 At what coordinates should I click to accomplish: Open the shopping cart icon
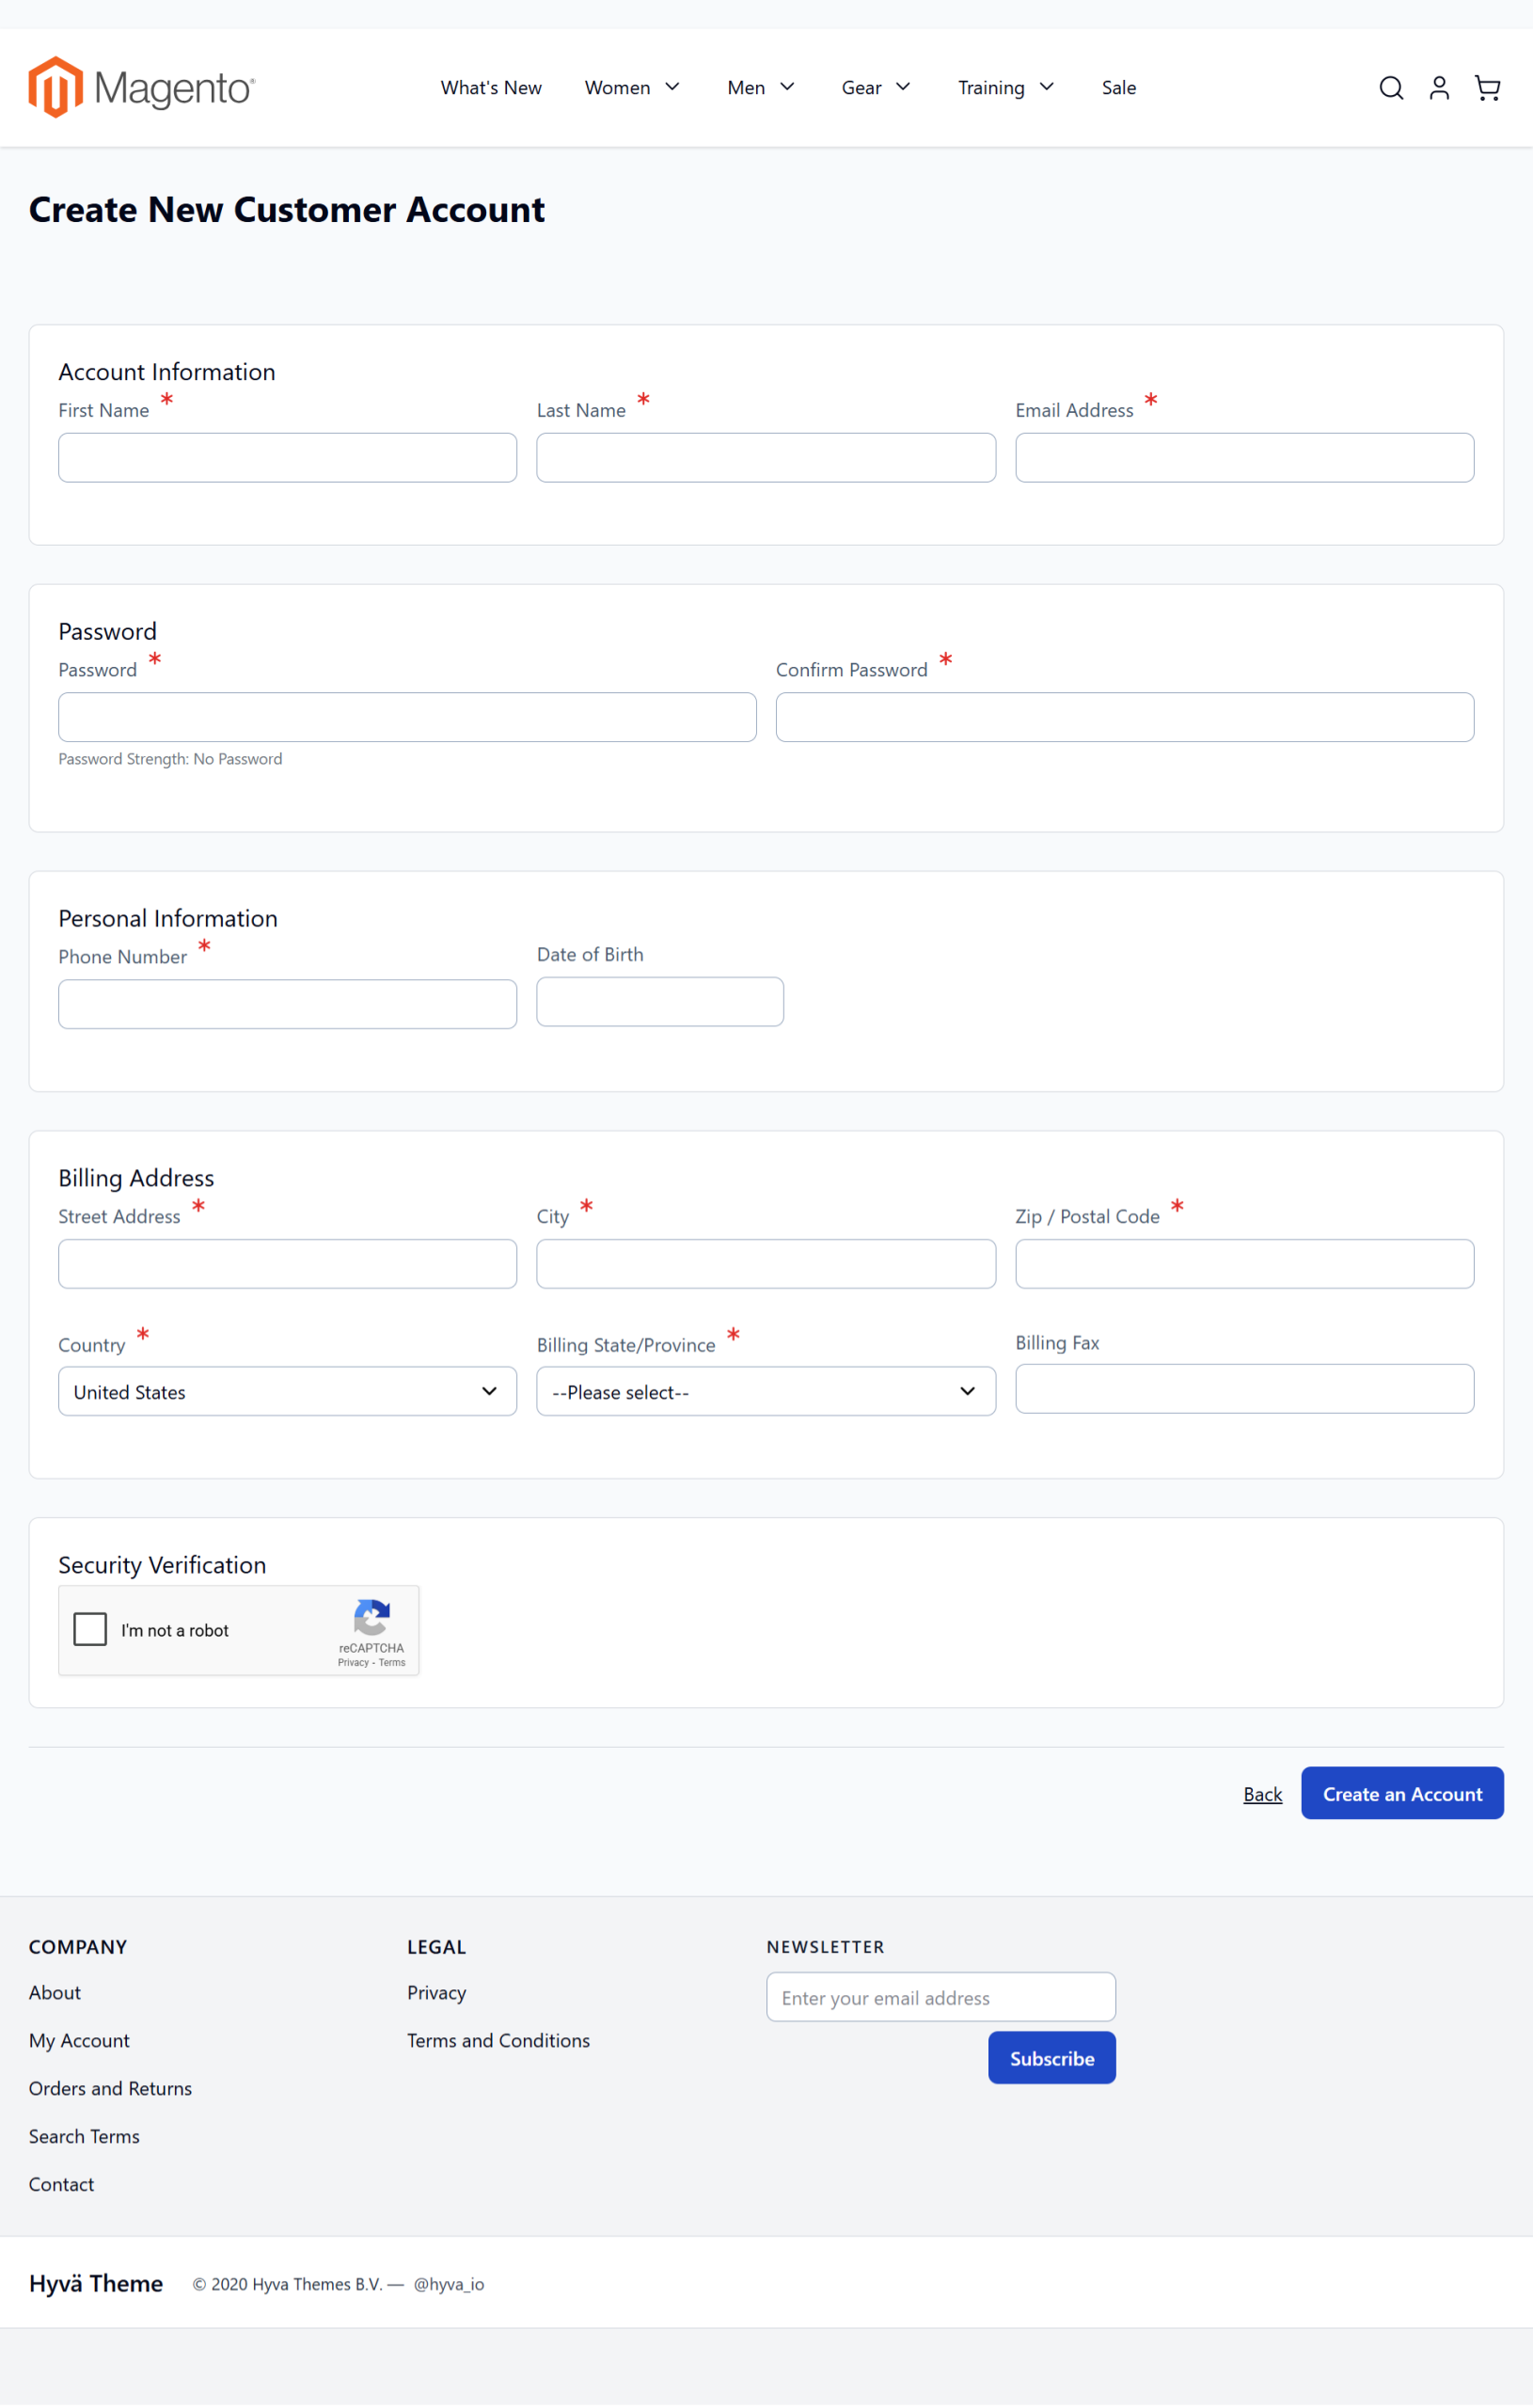(x=1487, y=88)
